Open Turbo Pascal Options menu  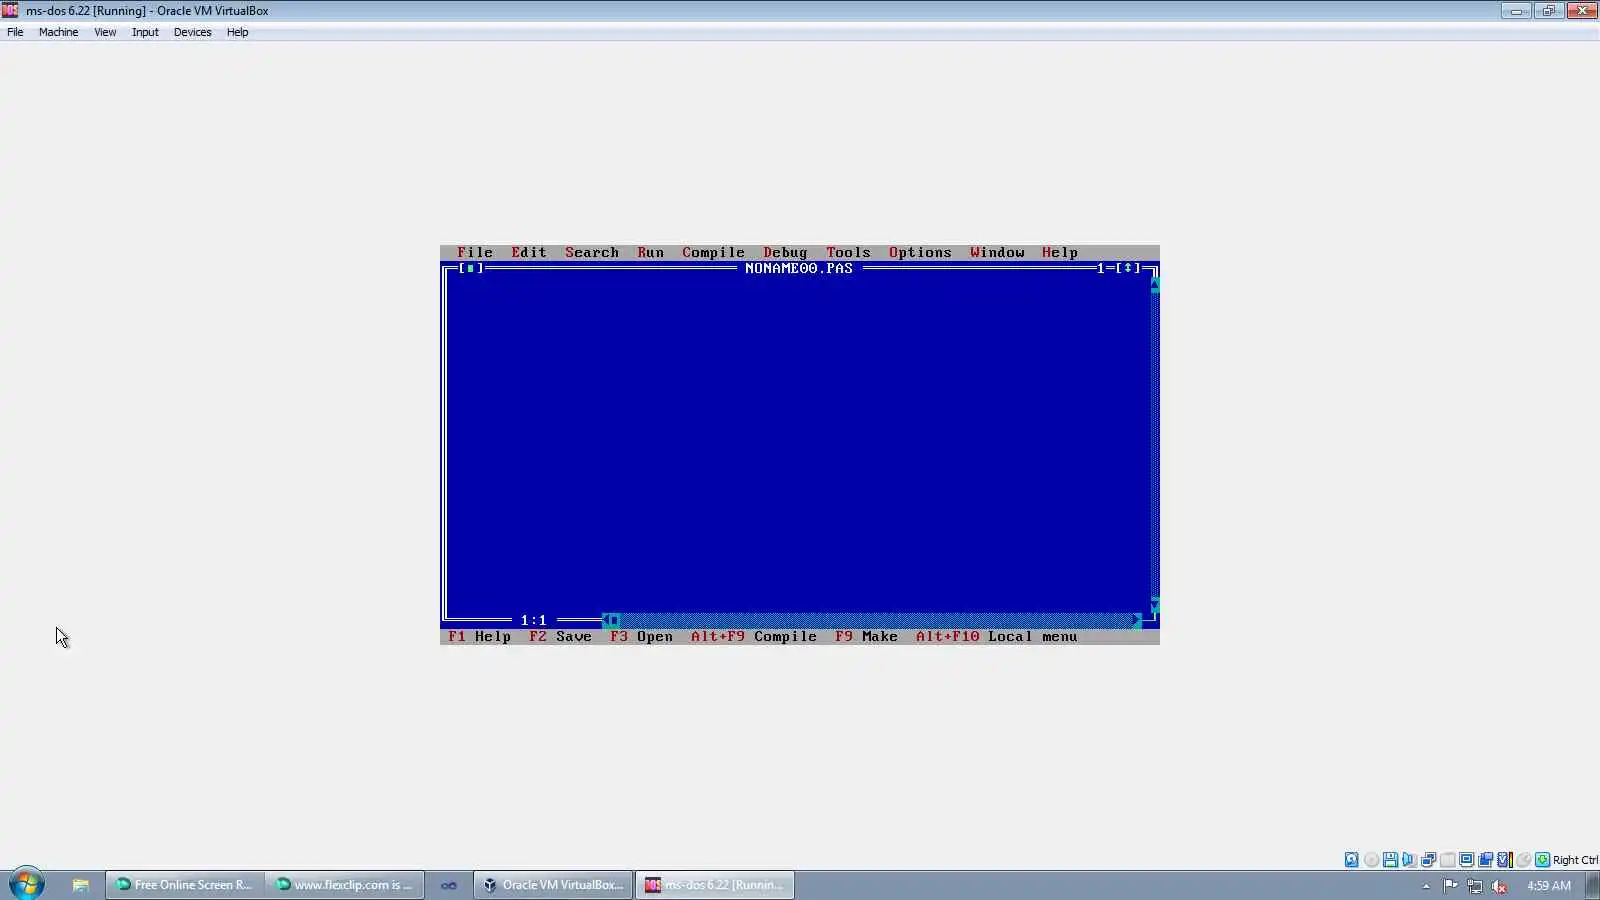(920, 252)
